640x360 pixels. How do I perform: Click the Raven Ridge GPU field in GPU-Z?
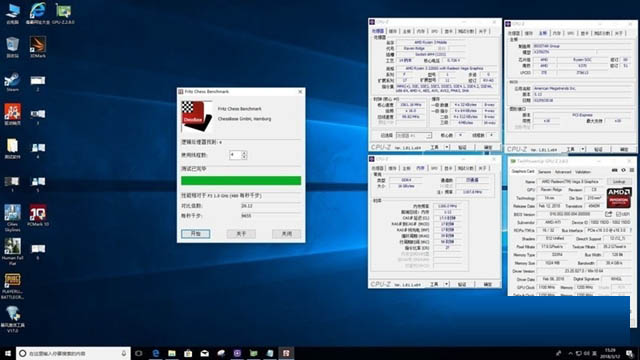[x=551, y=189]
